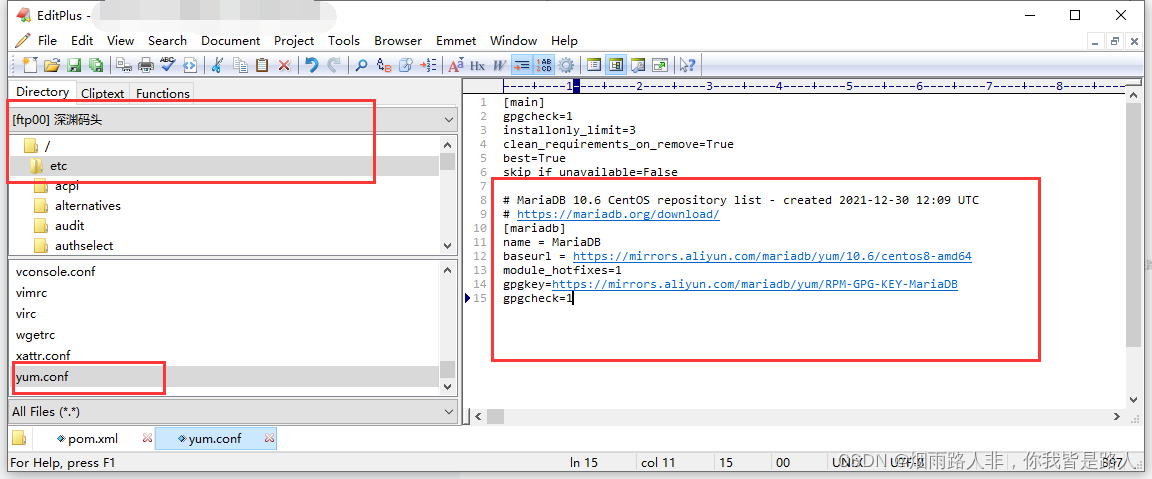This screenshot has width=1152, height=479.
Task: Toggle Word Wrap with the W icon
Action: (x=500, y=65)
